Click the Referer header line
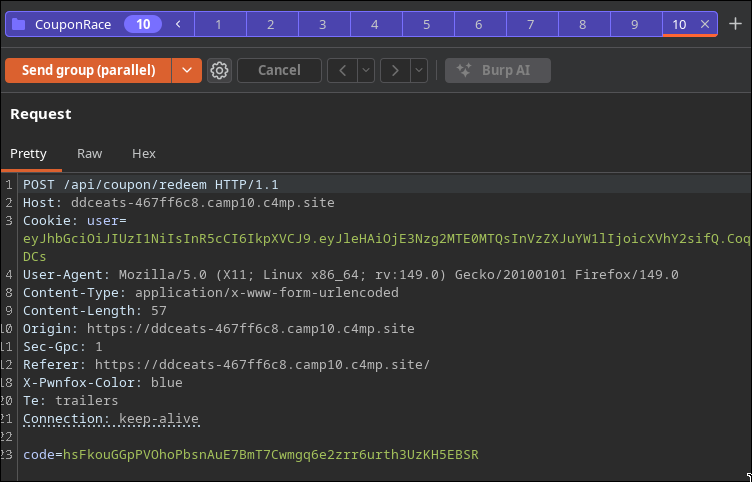The height and width of the screenshot is (482, 752). [x=226, y=364]
